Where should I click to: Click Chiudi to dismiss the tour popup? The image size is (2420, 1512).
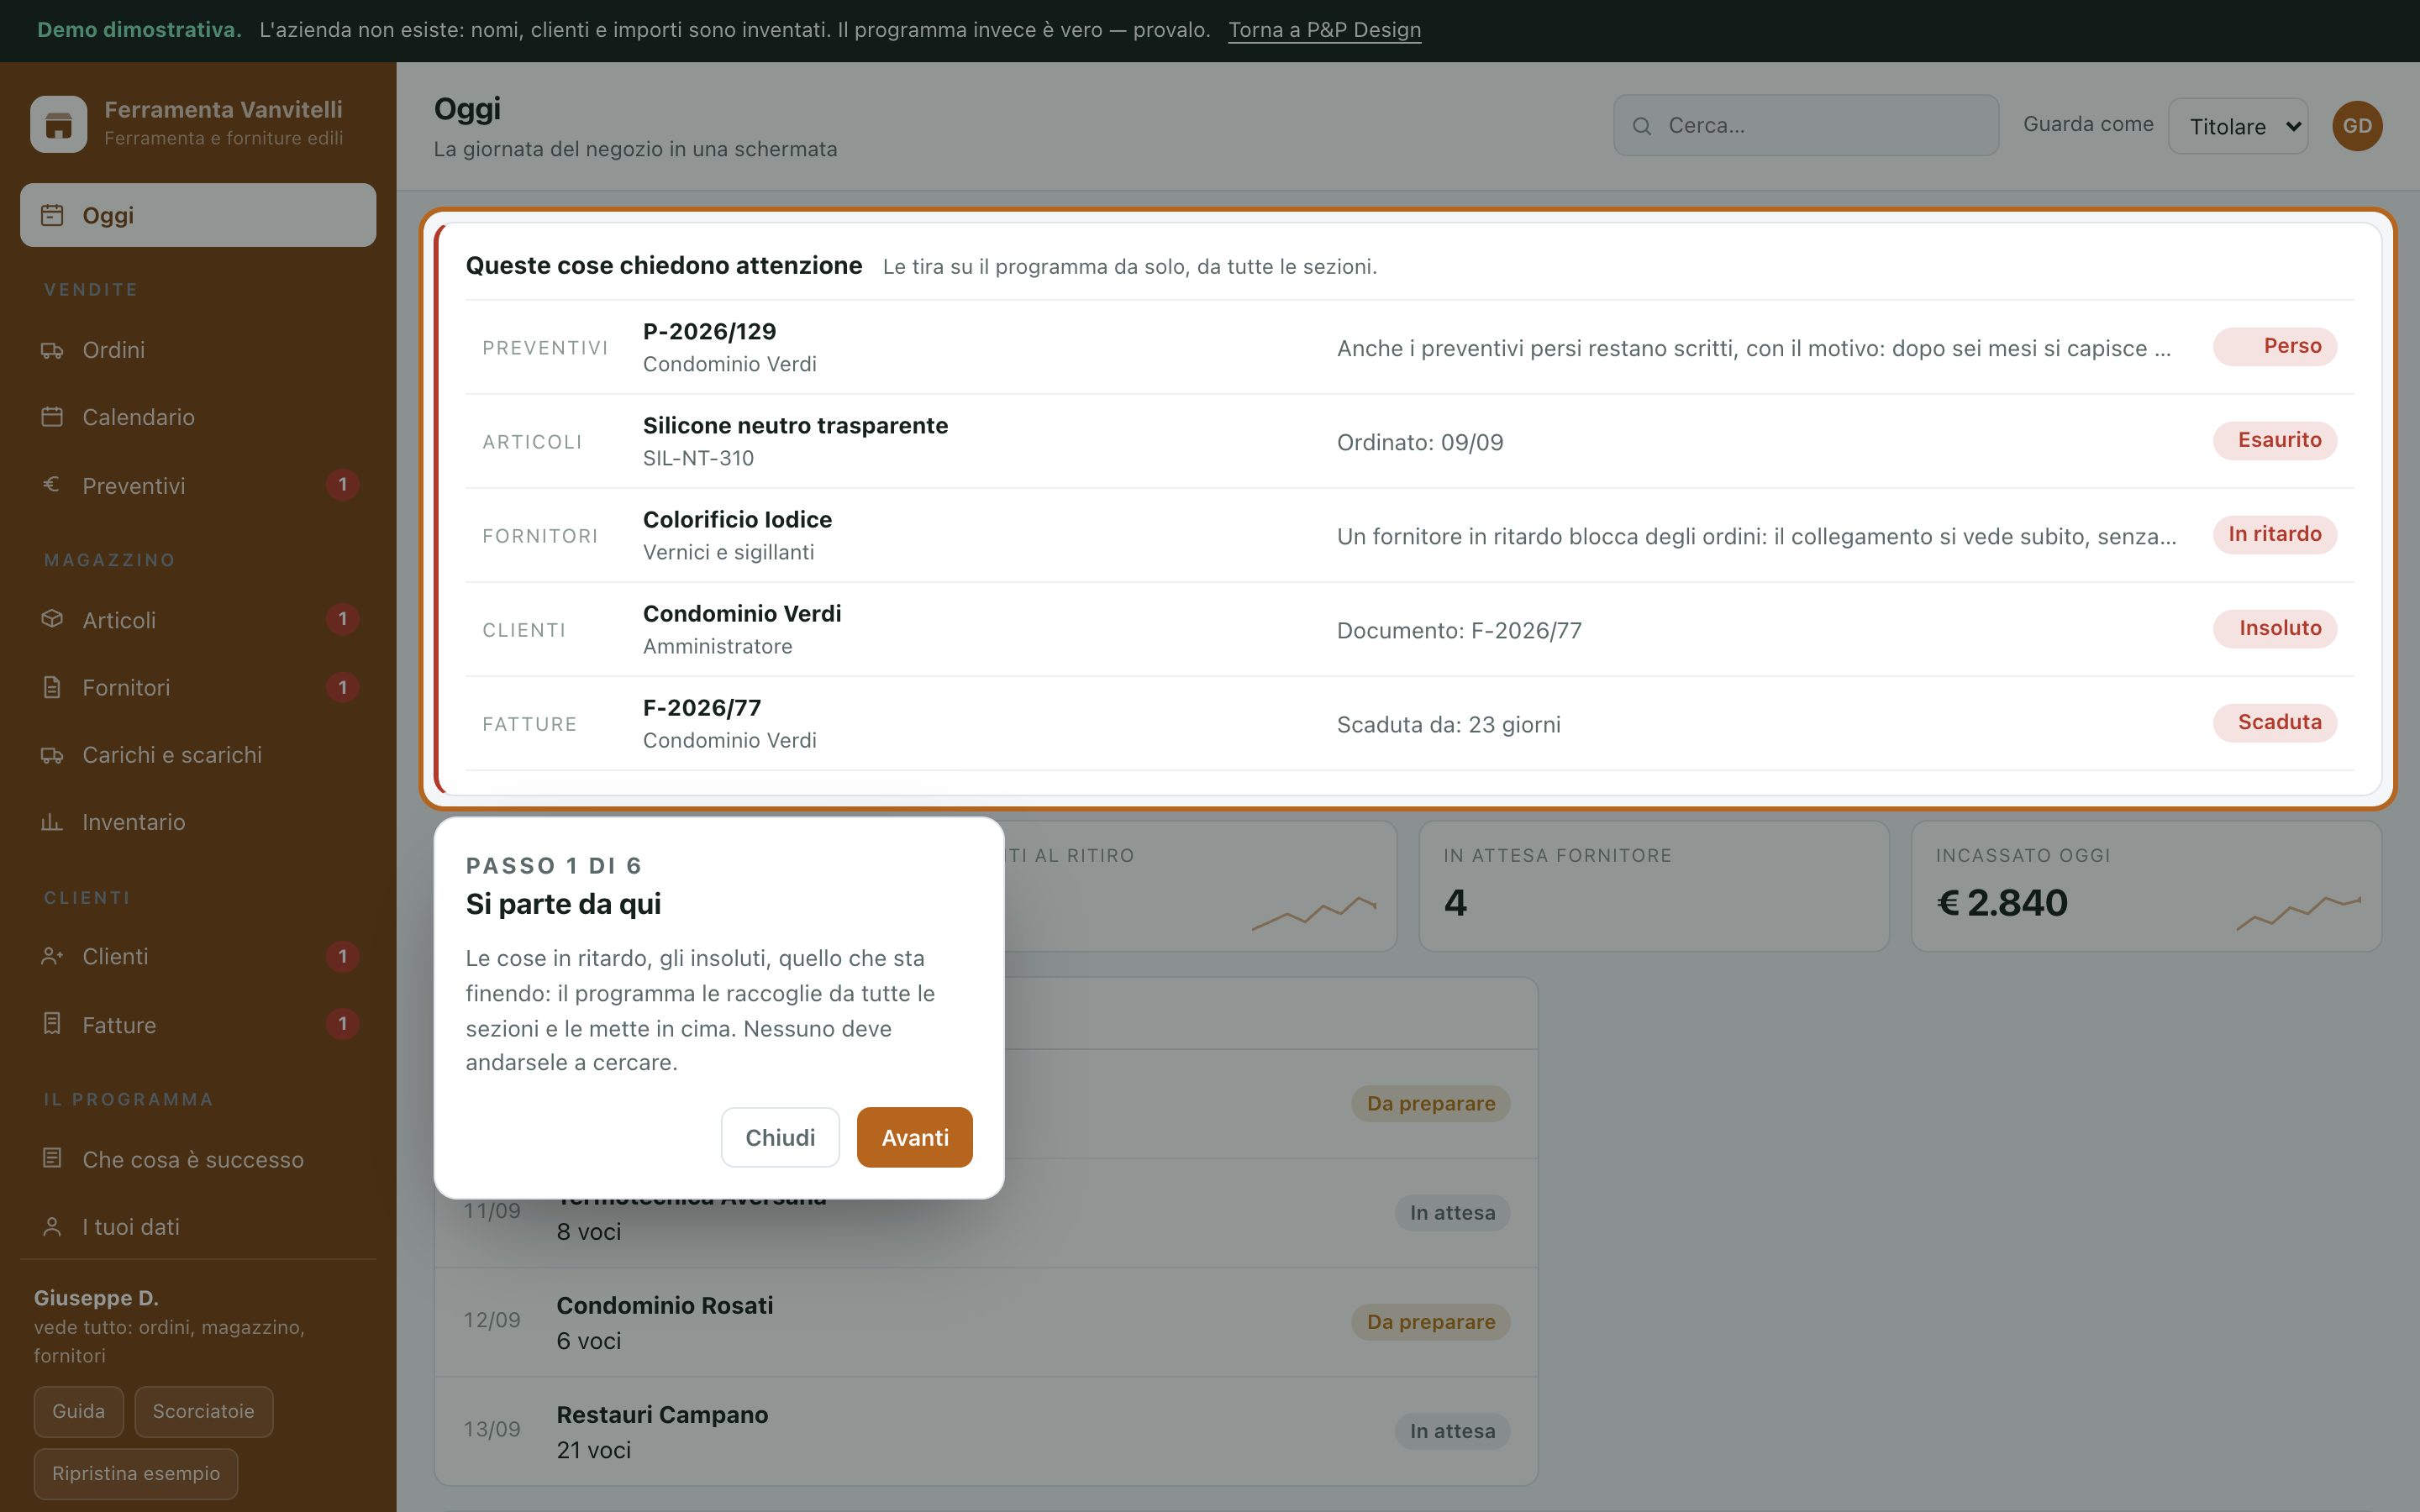point(780,1137)
